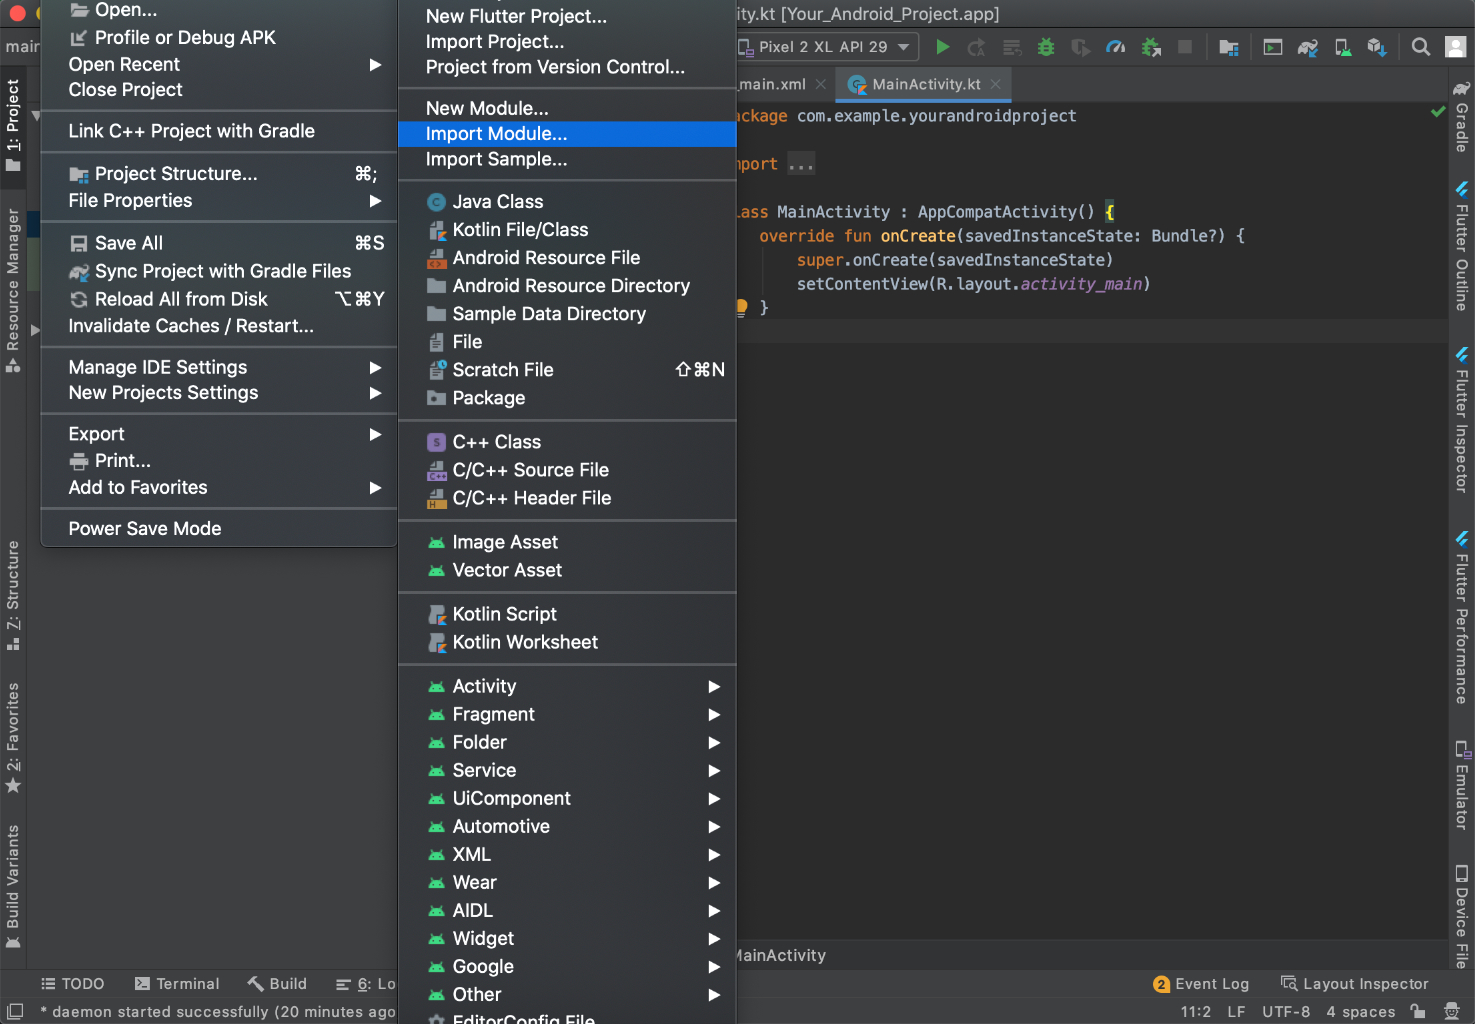Choose Import Module... menu item
This screenshot has width=1475, height=1024.
point(567,134)
